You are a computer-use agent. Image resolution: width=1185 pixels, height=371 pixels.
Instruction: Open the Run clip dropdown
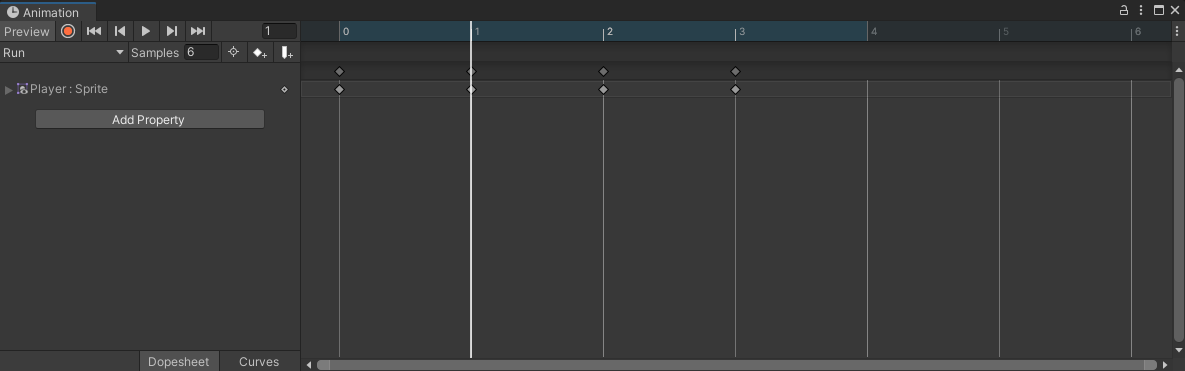pyautogui.click(x=63, y=53)
